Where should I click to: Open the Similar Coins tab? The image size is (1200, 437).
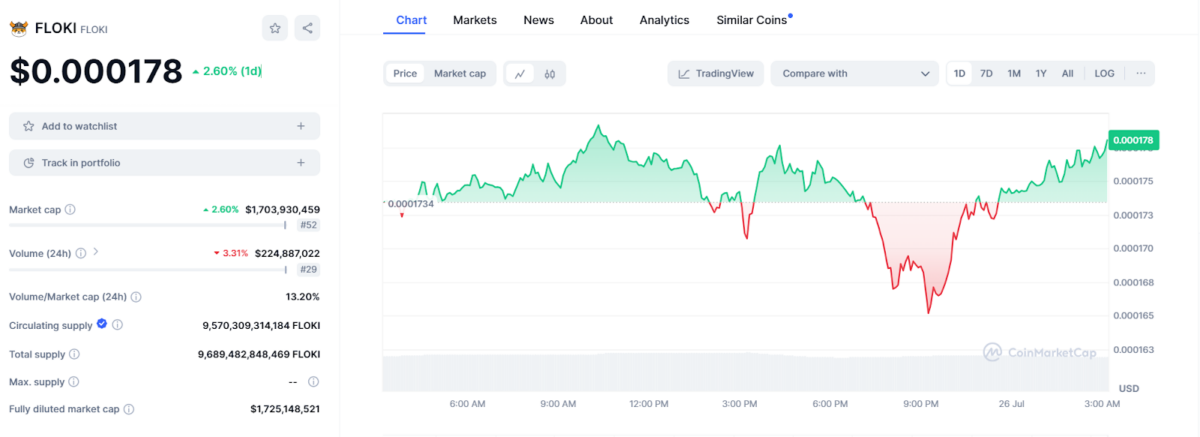753,20
